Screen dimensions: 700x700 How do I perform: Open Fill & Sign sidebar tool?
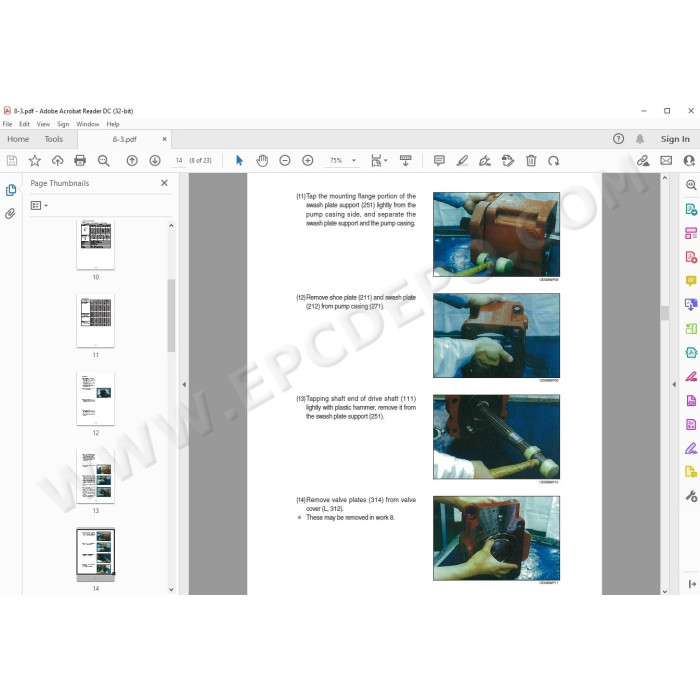point(691,448)
